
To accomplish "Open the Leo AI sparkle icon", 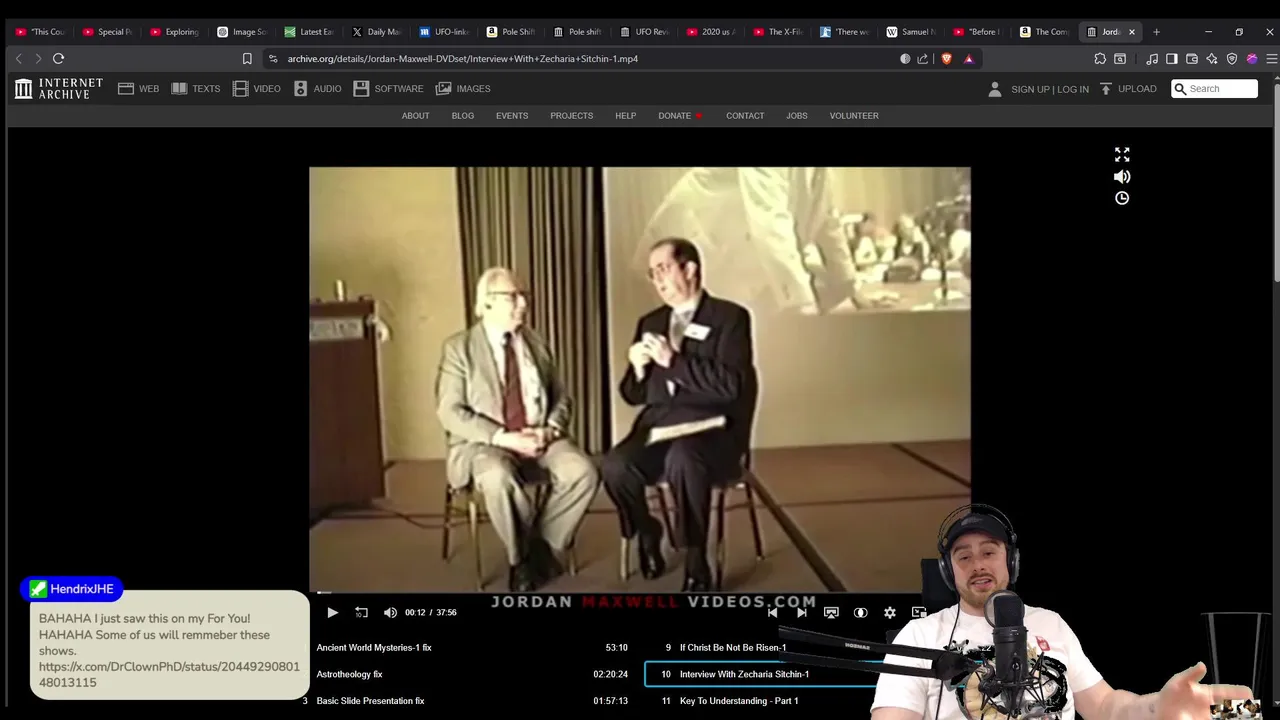I will coord(1212,59).
